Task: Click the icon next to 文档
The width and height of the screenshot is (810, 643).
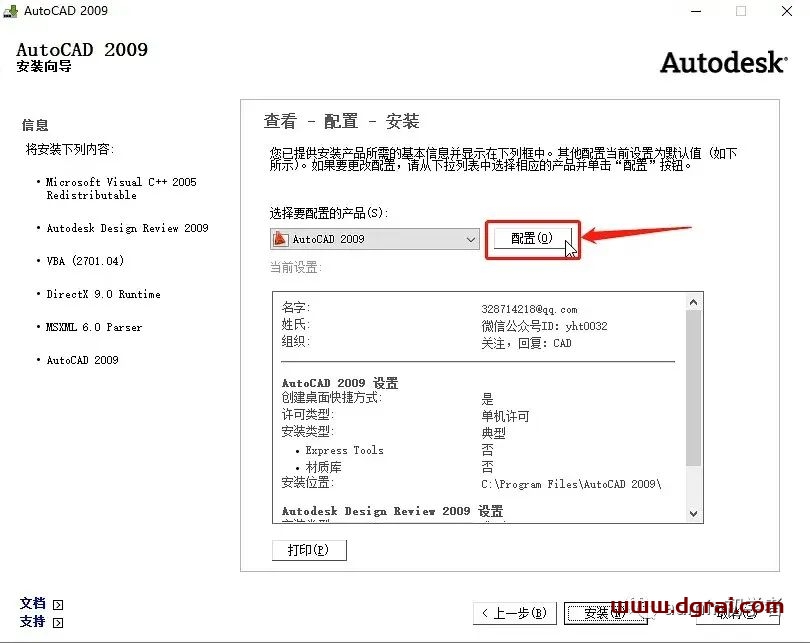Action: point(58,604)
